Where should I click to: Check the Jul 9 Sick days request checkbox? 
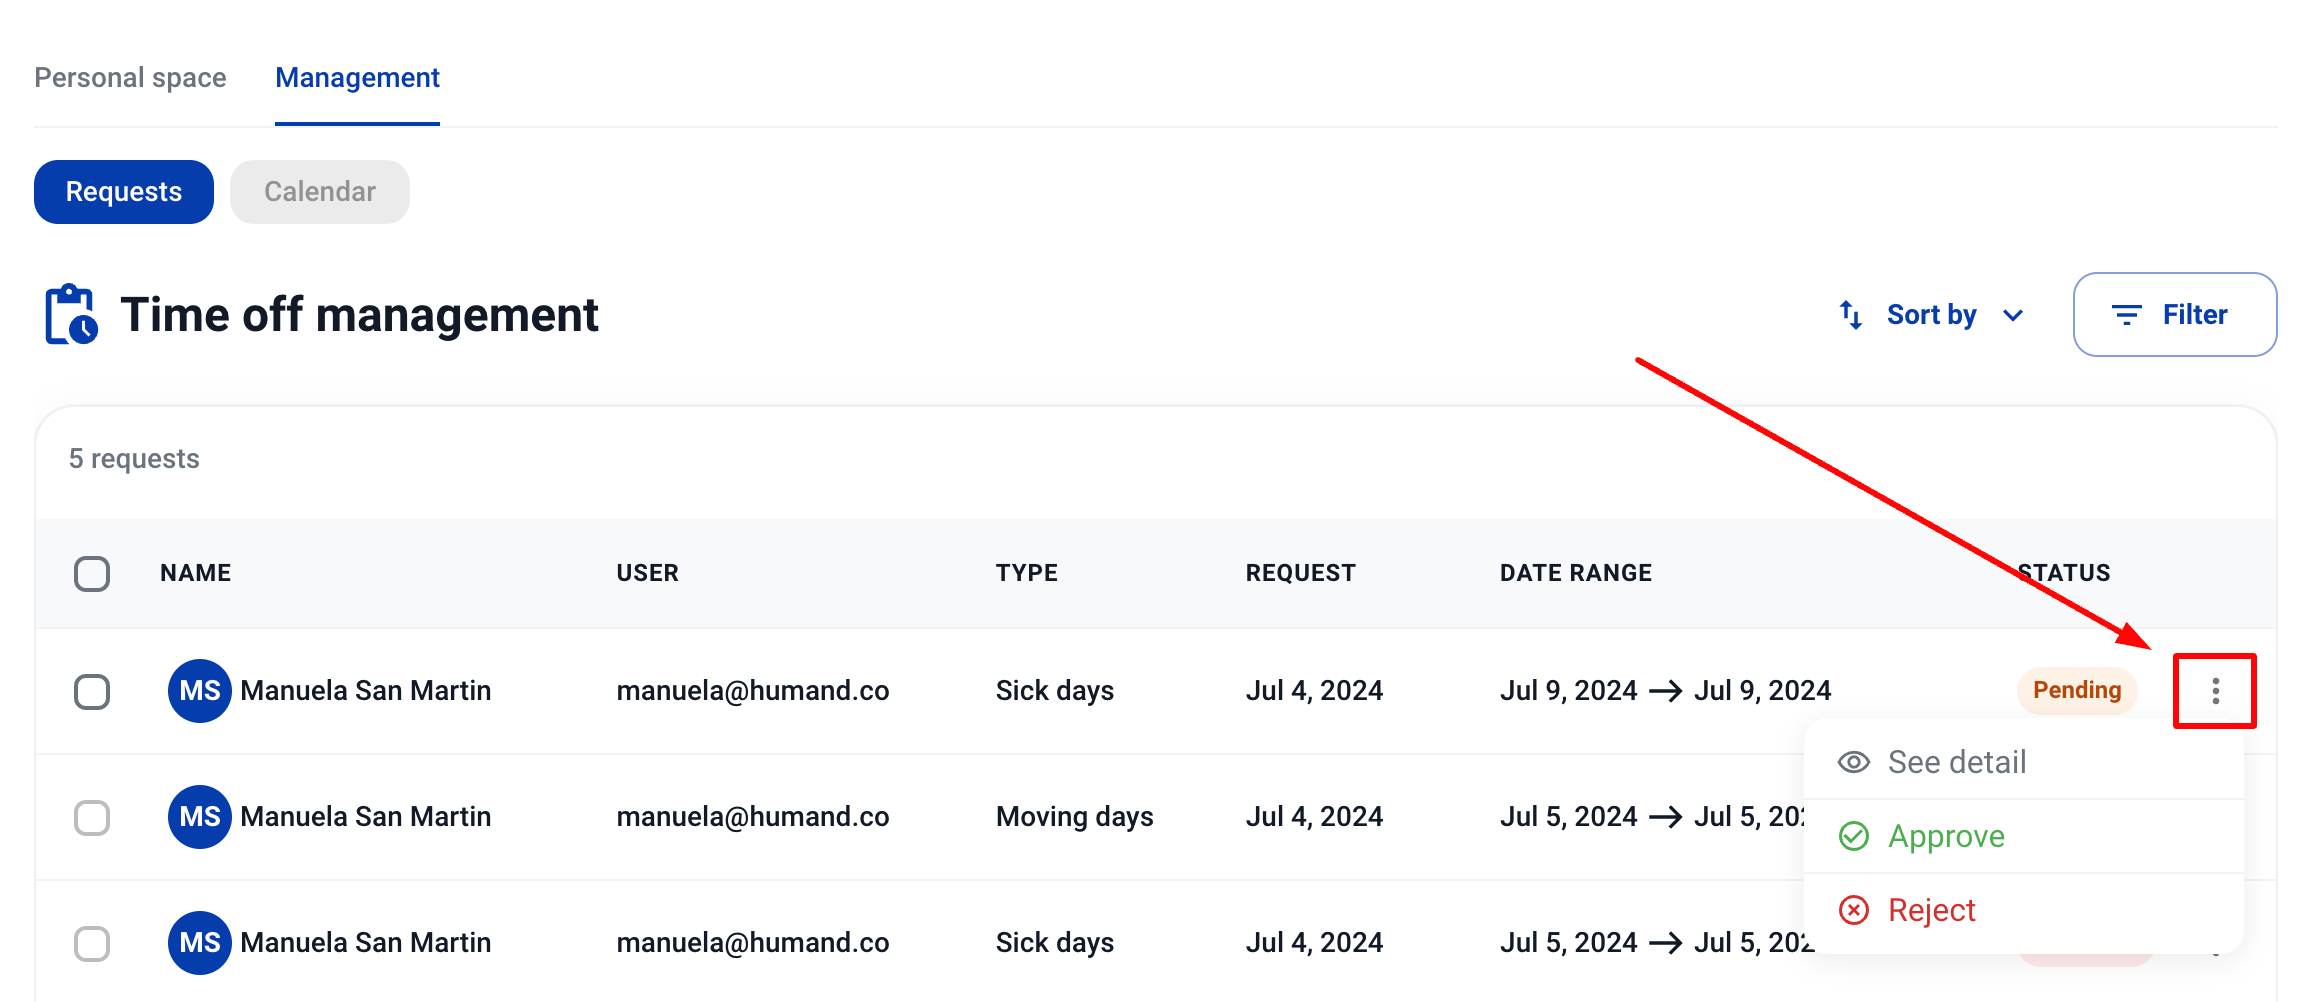click(92, 691)
